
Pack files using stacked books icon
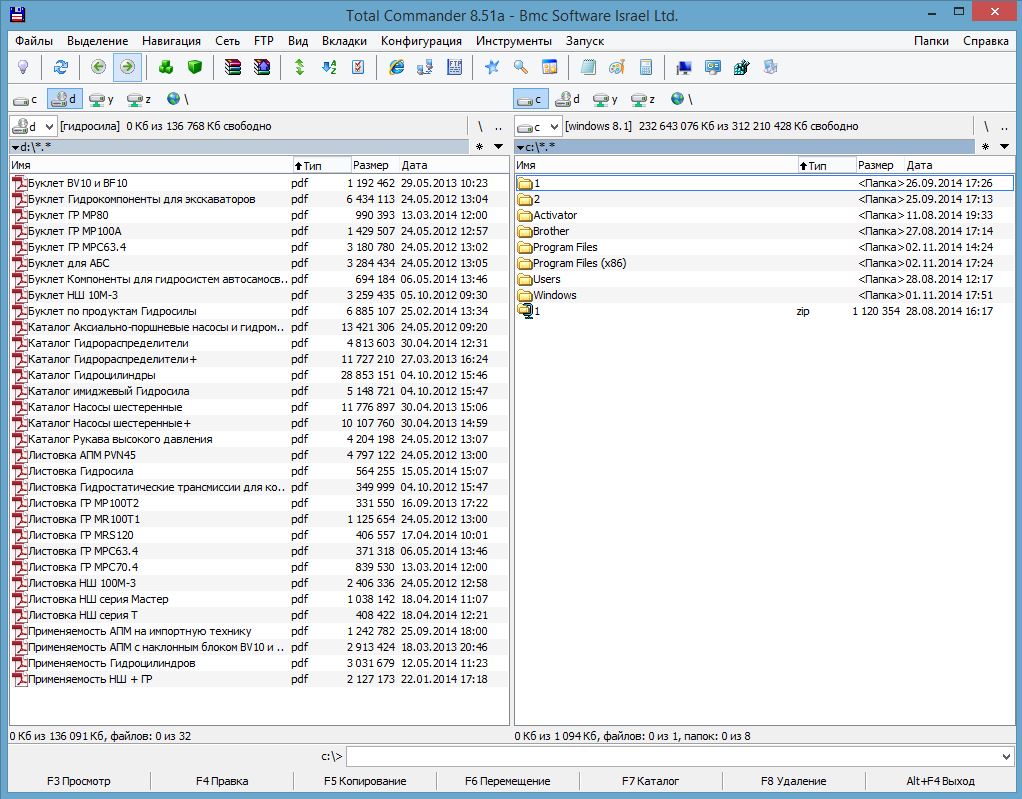pyautogui.click(x=233, y=67)
